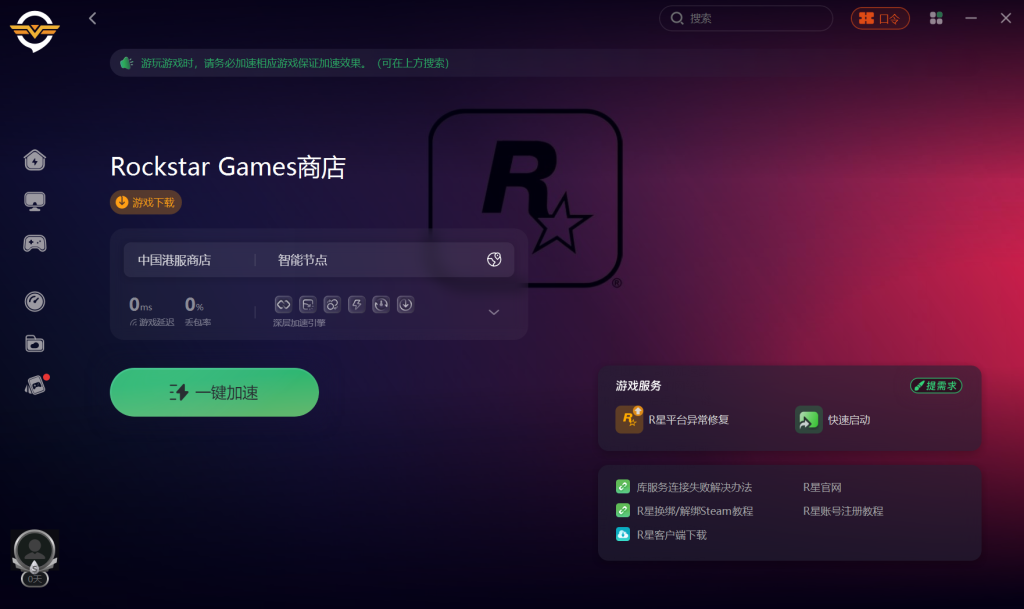
Task: Minimize the accelerator window
Action: point(971,18)
